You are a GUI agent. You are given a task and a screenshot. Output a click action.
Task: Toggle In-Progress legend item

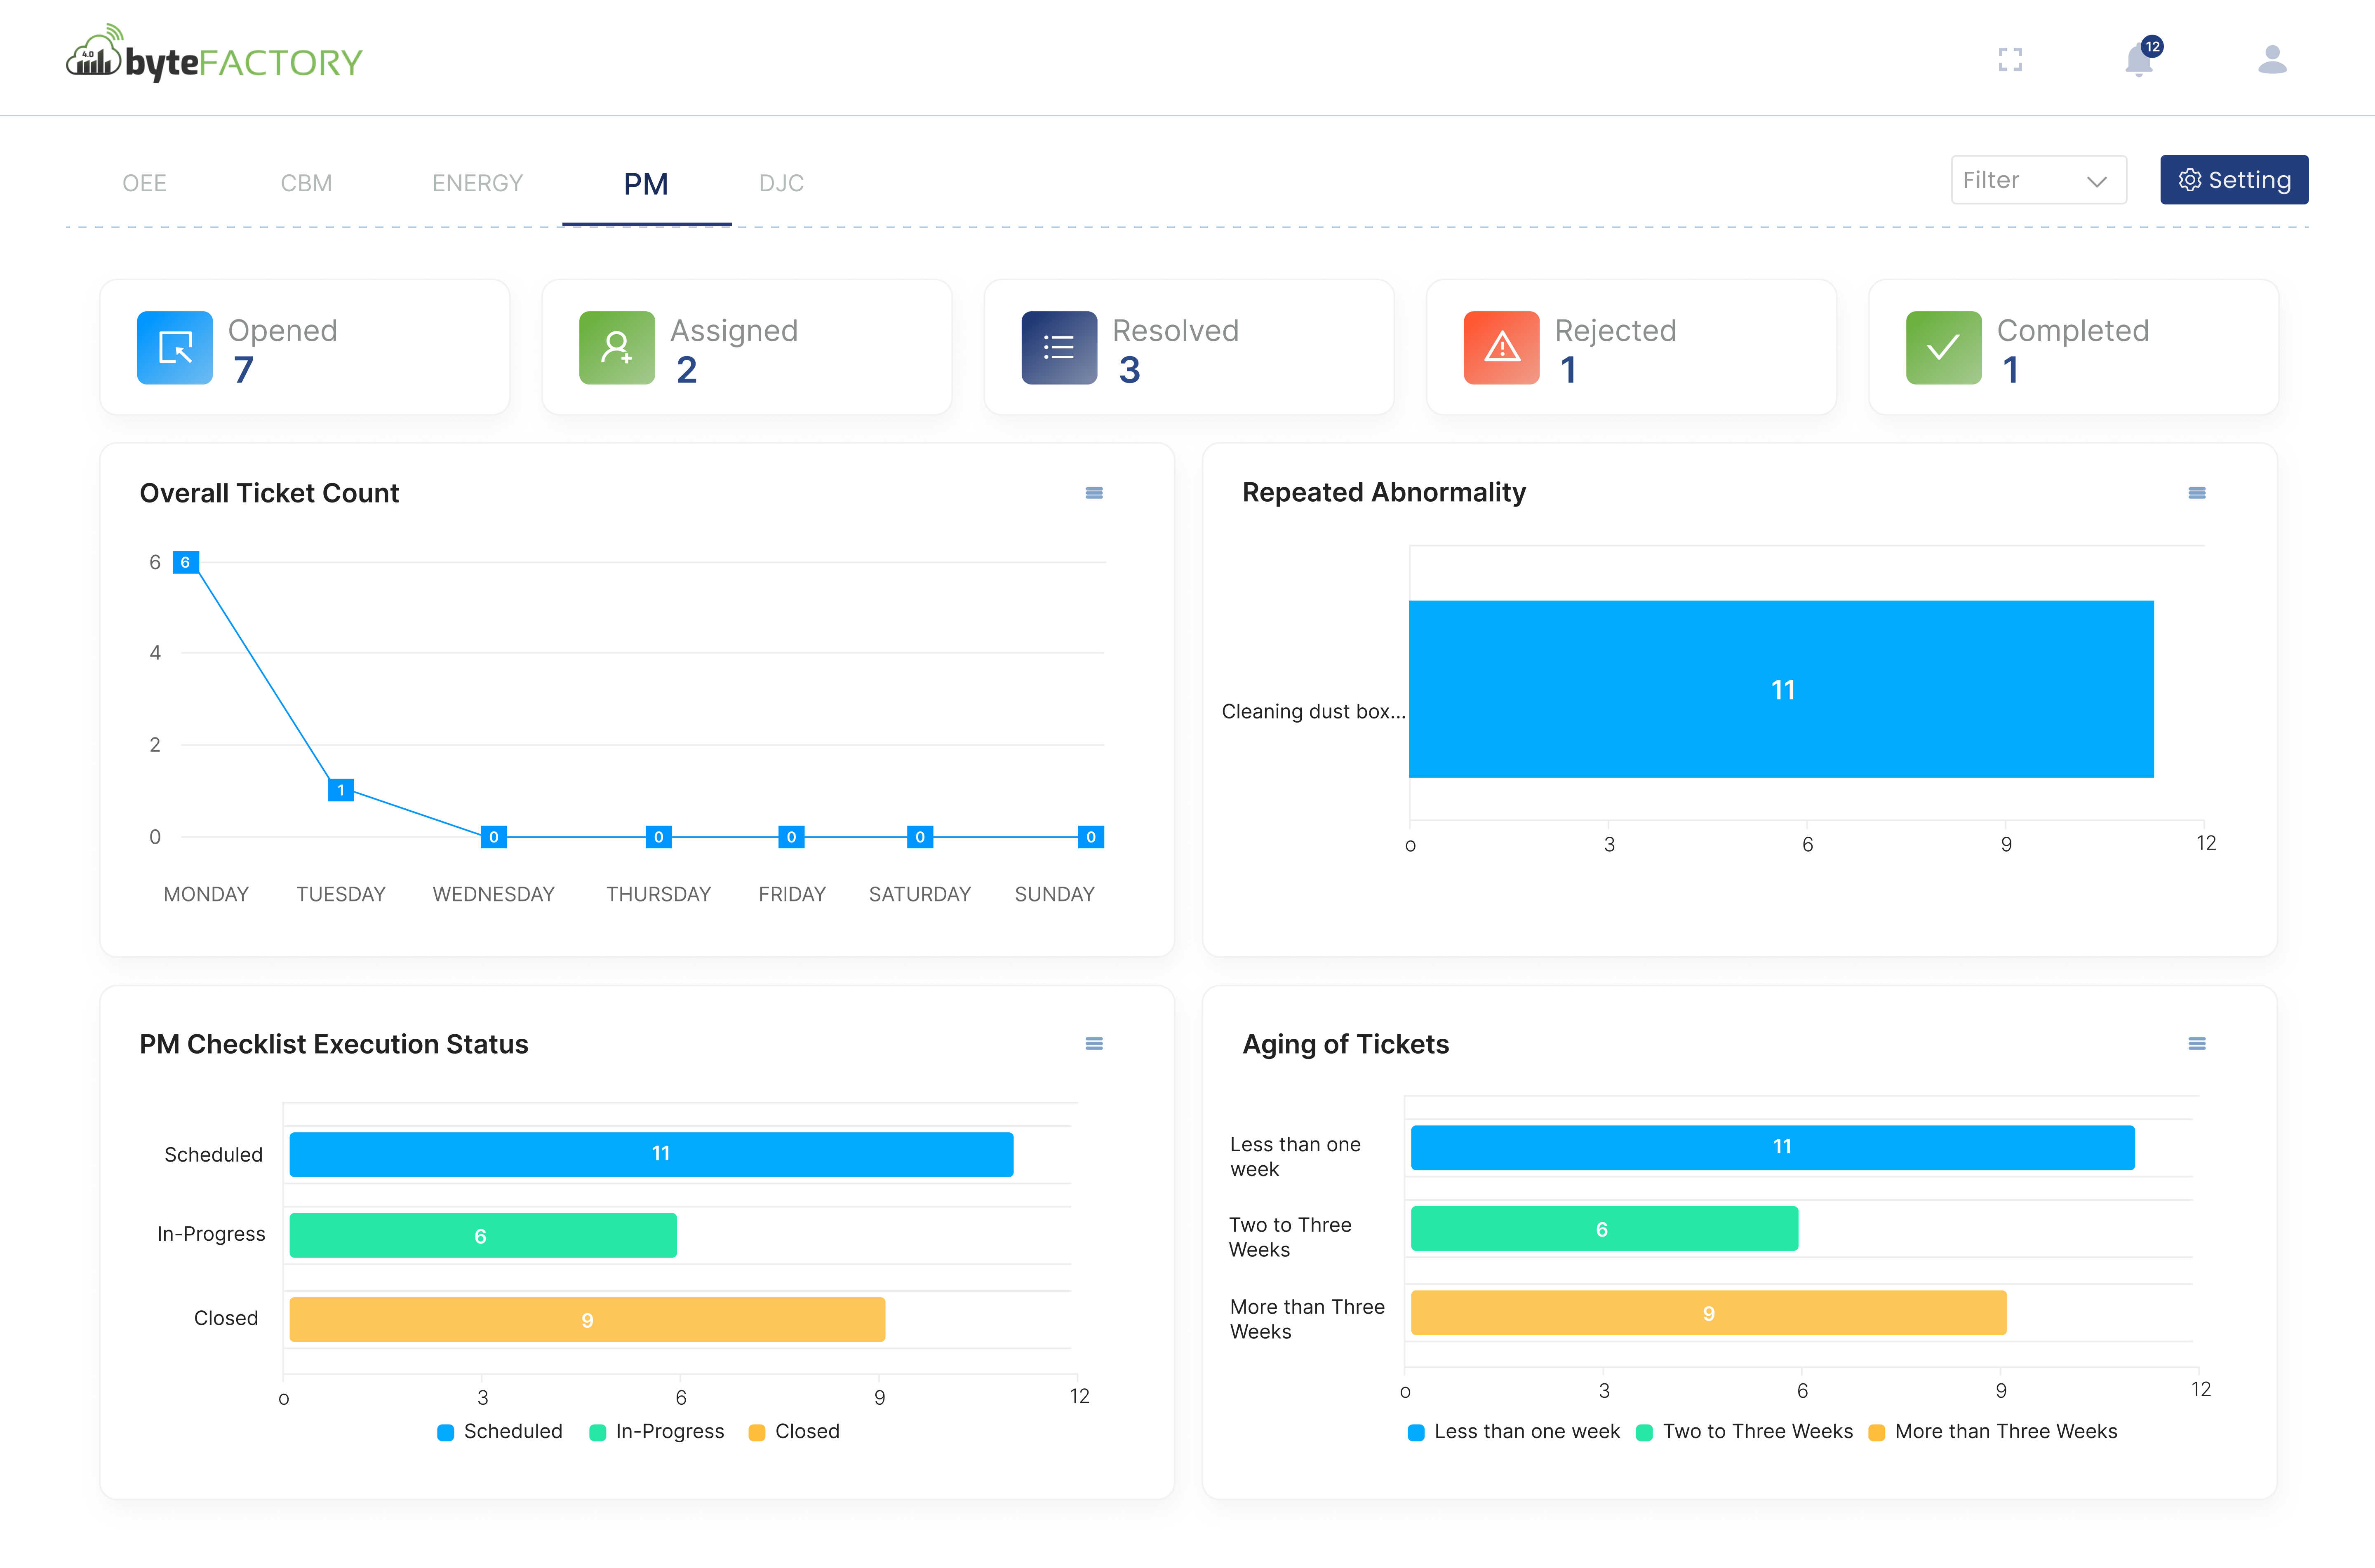657,1431
